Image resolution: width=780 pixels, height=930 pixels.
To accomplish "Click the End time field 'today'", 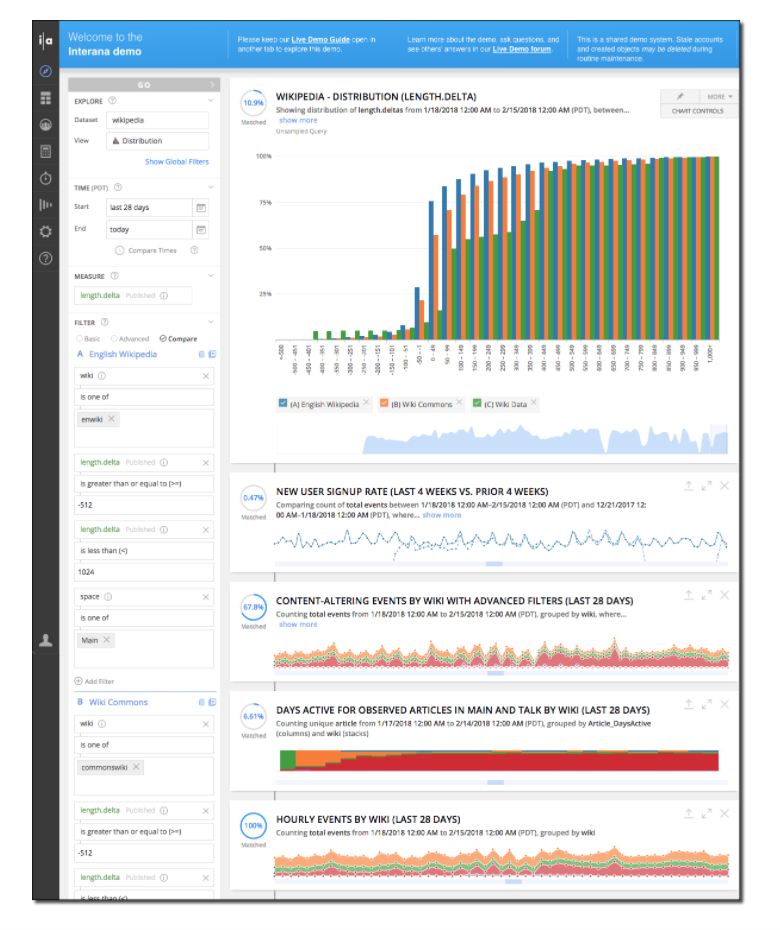I will click(149, 230).
